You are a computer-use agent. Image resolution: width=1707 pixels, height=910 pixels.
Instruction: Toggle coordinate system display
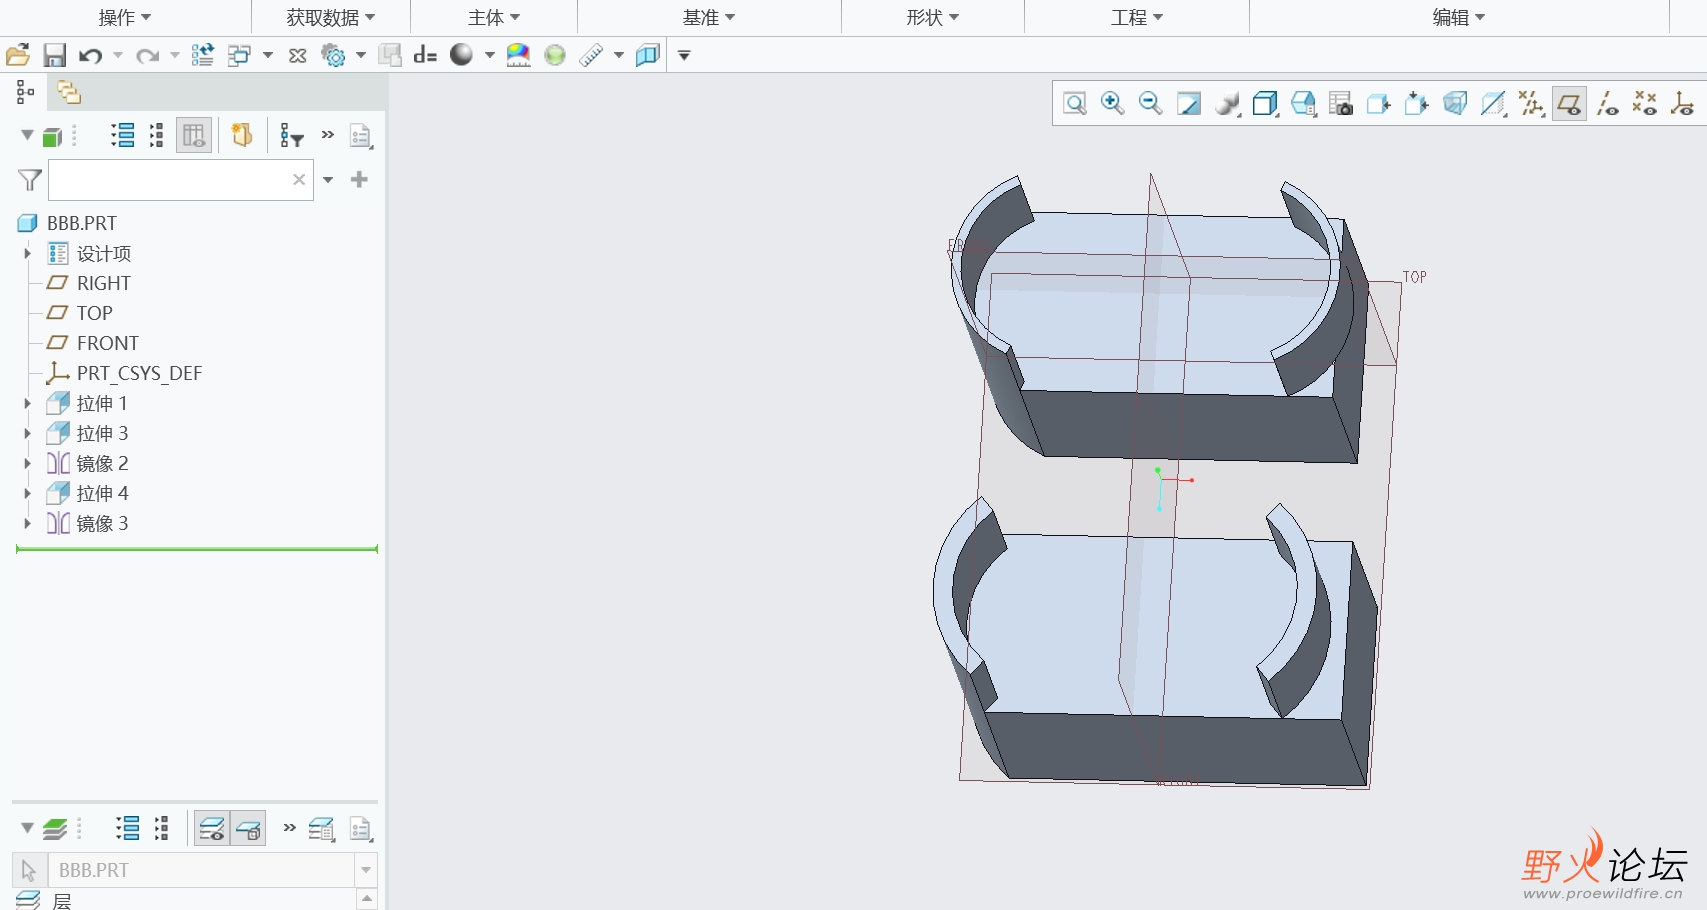1683,103
